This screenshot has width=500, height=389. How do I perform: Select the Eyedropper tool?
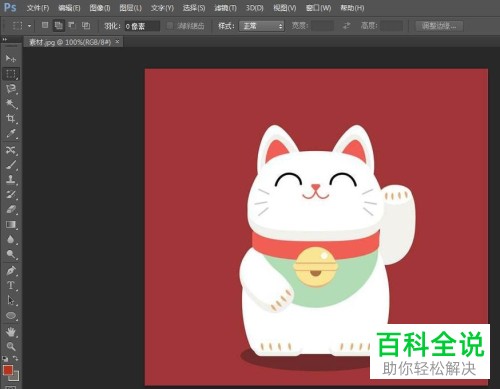coord(11,133)
